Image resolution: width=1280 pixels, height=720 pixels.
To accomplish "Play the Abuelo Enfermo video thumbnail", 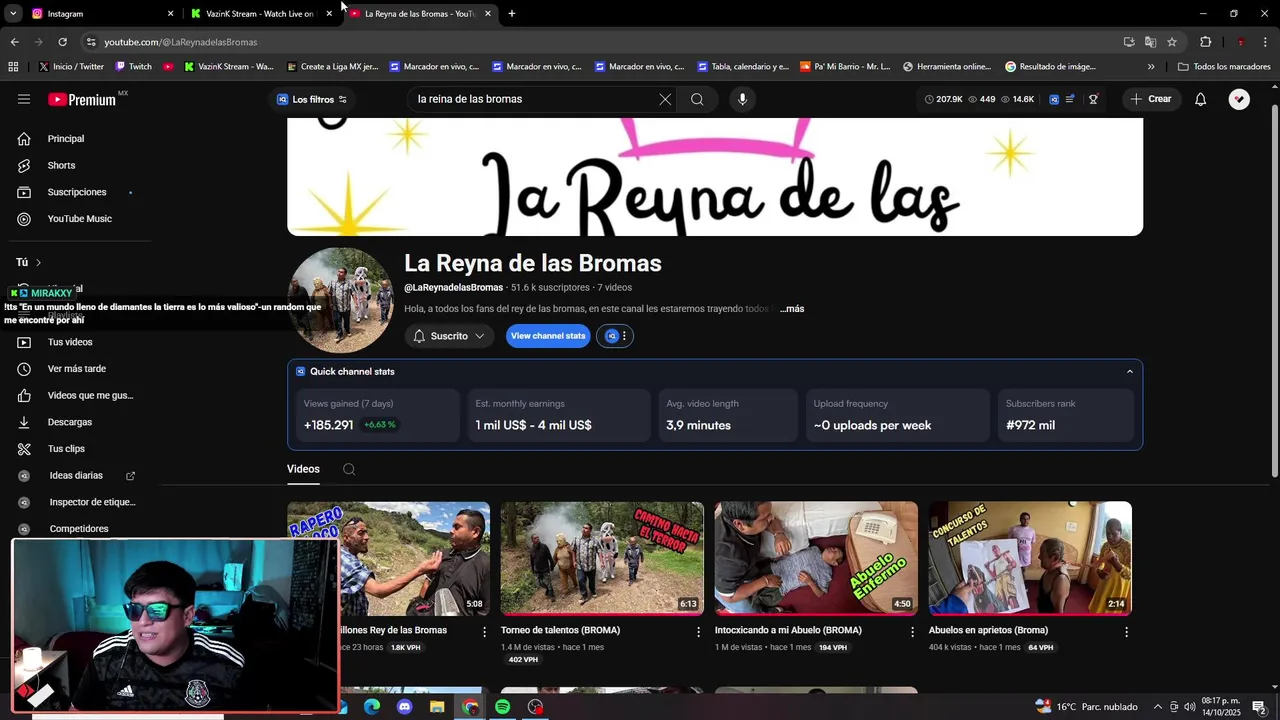I will (816, 558).
